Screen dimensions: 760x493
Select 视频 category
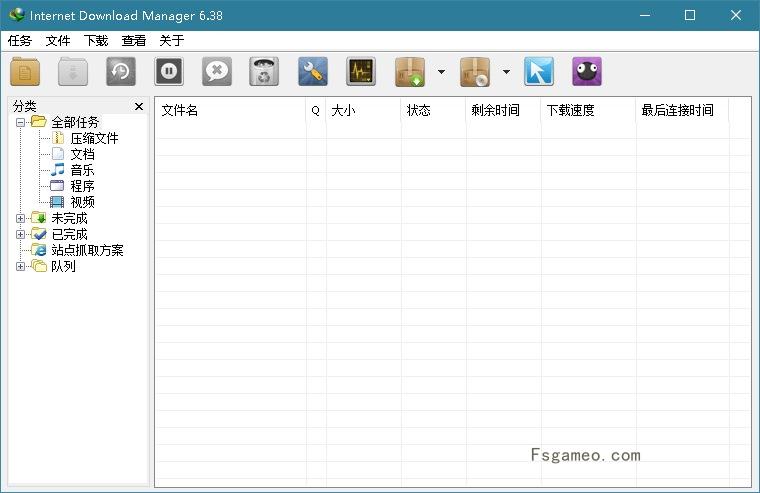coord(82,202)
